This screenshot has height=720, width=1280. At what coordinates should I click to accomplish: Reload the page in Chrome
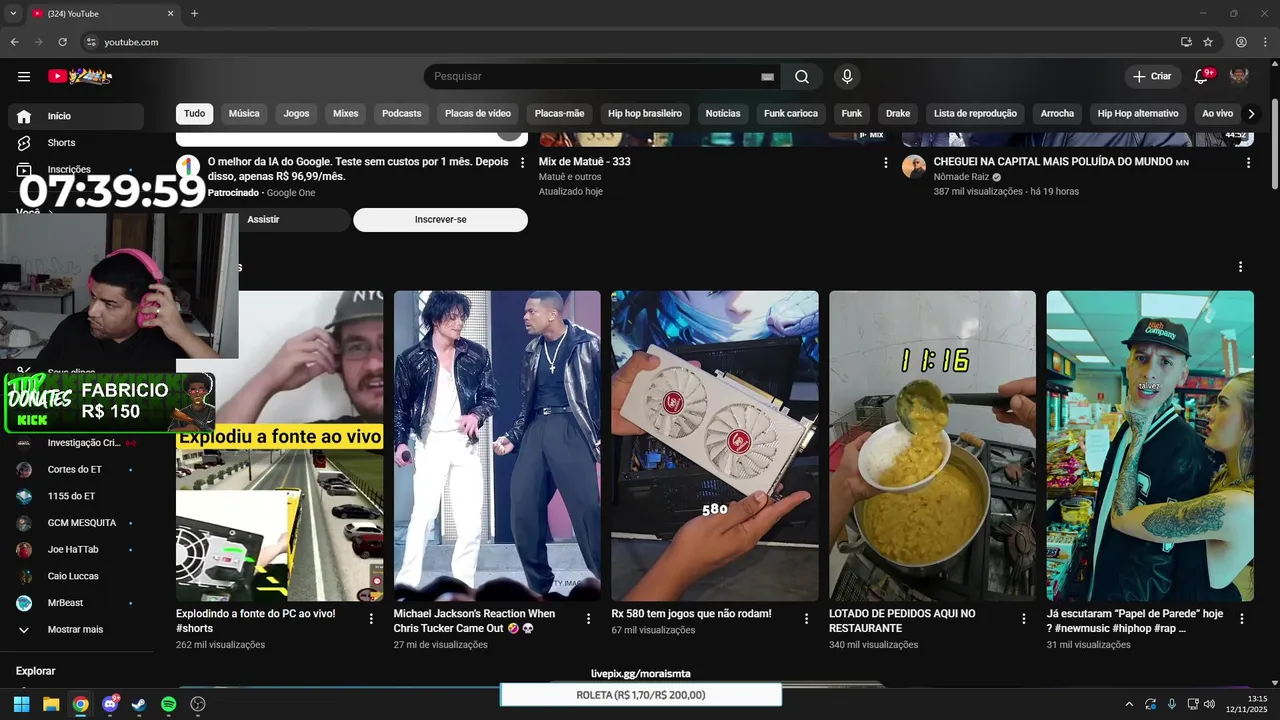coord(63,42)
